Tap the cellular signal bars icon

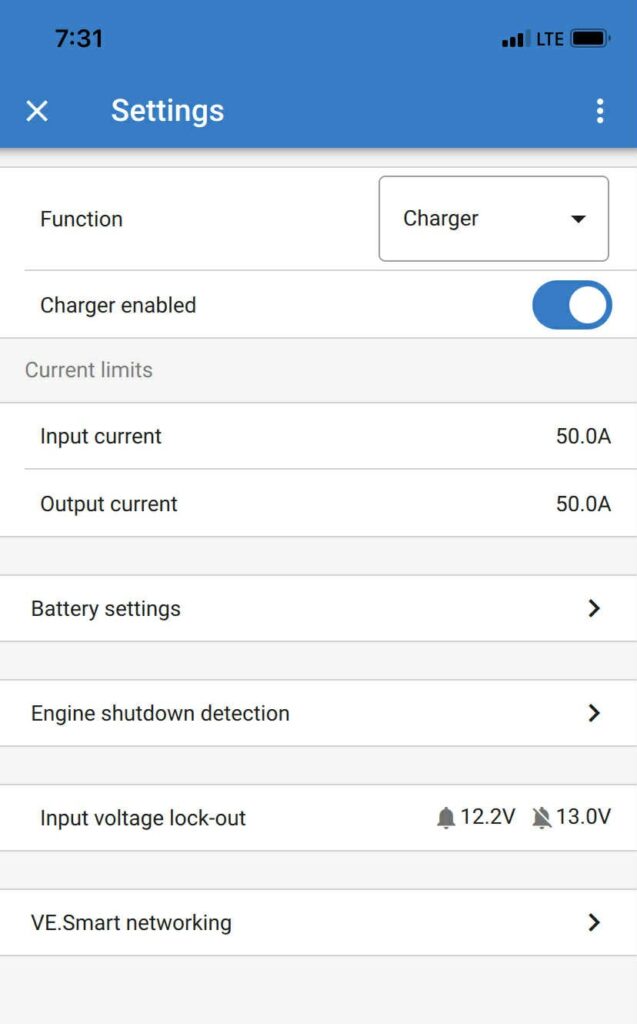(x=515, y=40)
